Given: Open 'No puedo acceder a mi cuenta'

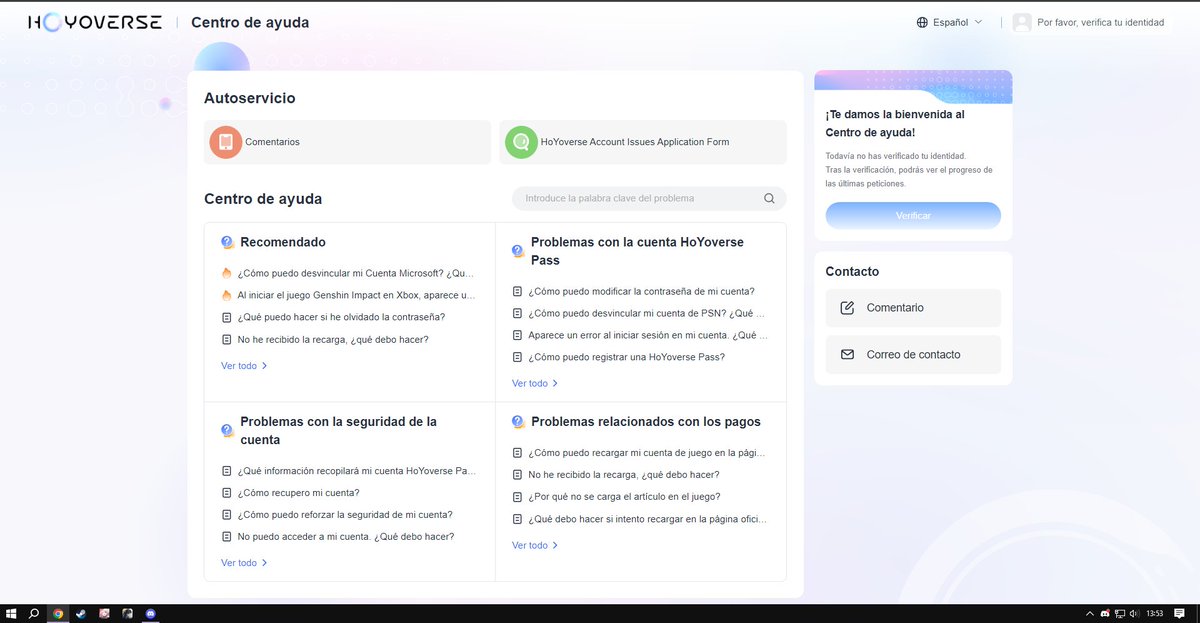Looking at the screenshot, I should pyautogui.click(x=346, y=537).
